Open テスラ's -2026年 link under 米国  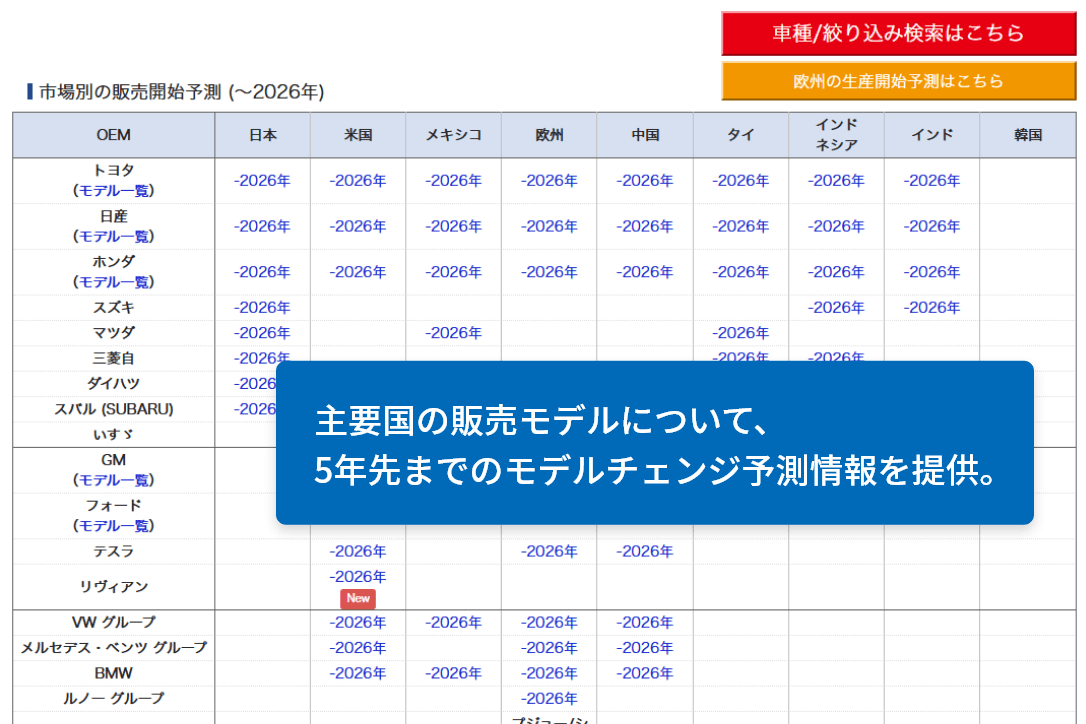click(x=357, y=551)
